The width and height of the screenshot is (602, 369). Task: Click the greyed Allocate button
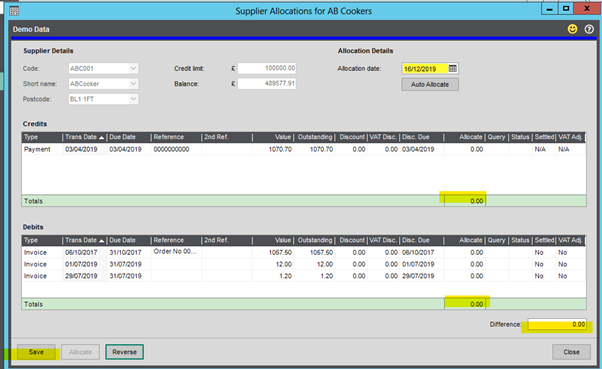pos(80,352)
